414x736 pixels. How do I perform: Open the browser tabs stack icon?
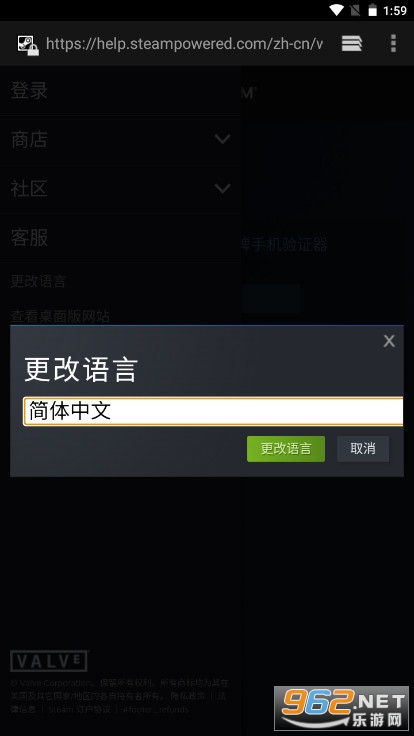[x=352, y=44]
